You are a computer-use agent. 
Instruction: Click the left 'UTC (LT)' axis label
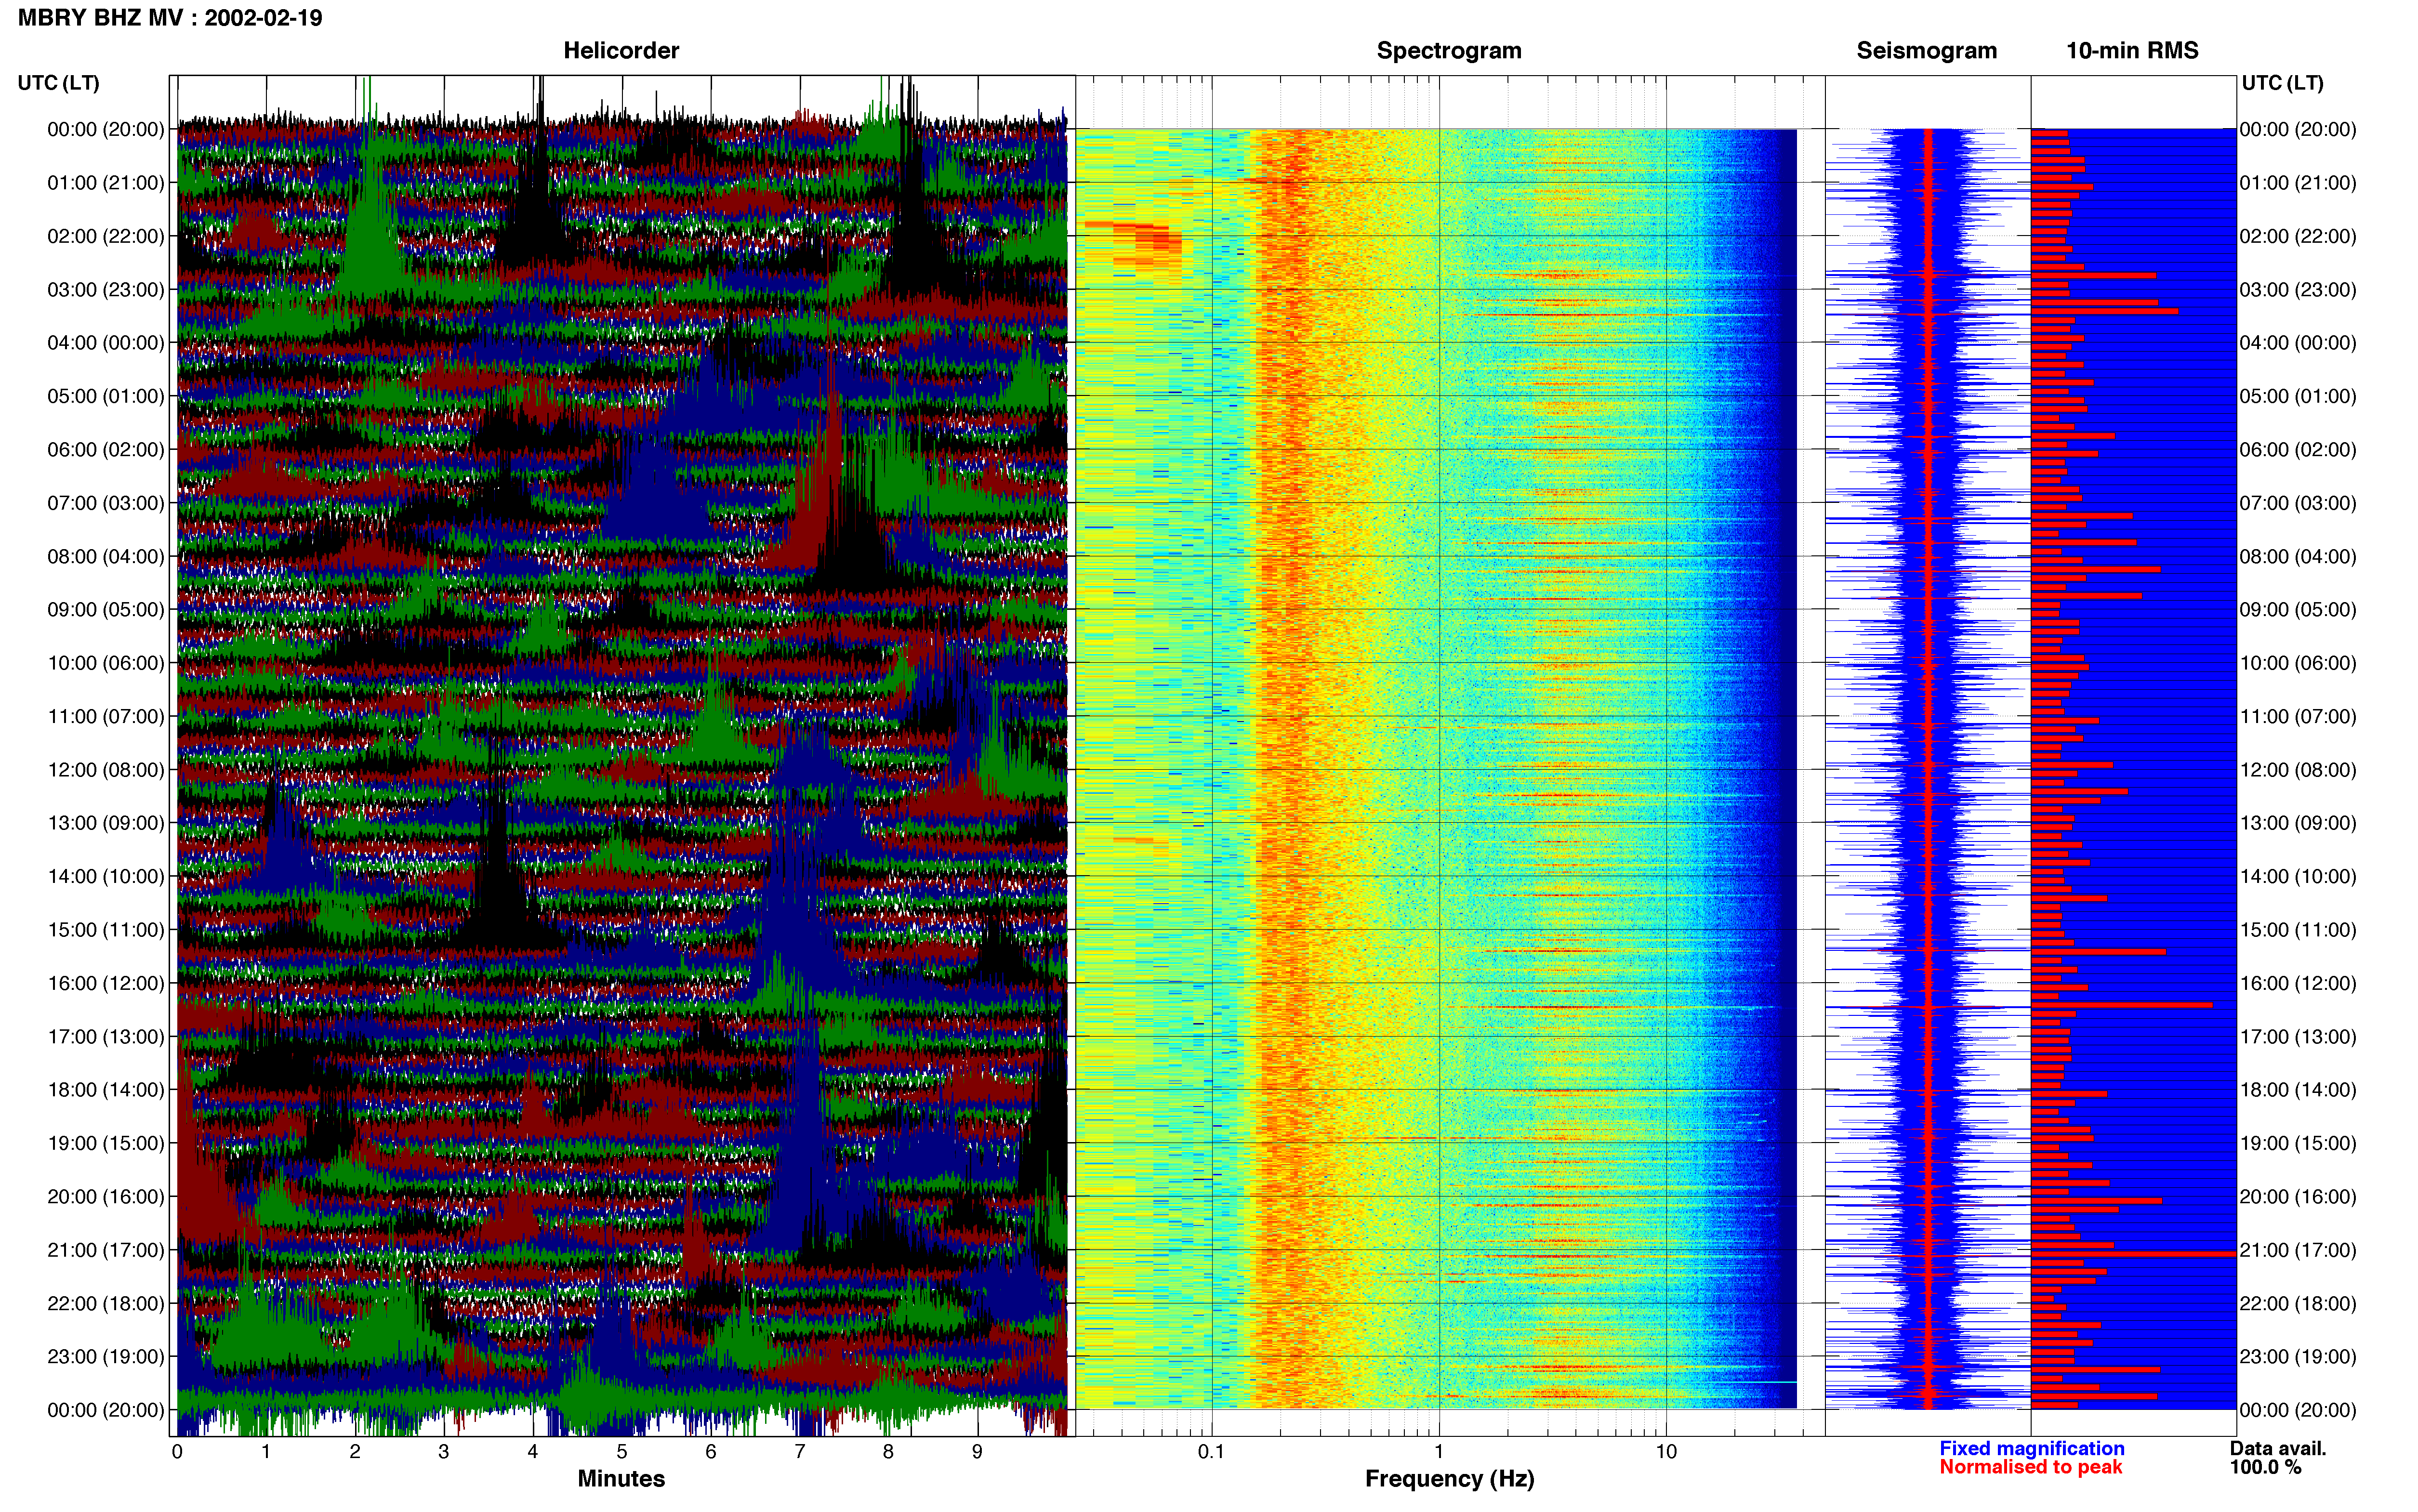click(59, 83)
